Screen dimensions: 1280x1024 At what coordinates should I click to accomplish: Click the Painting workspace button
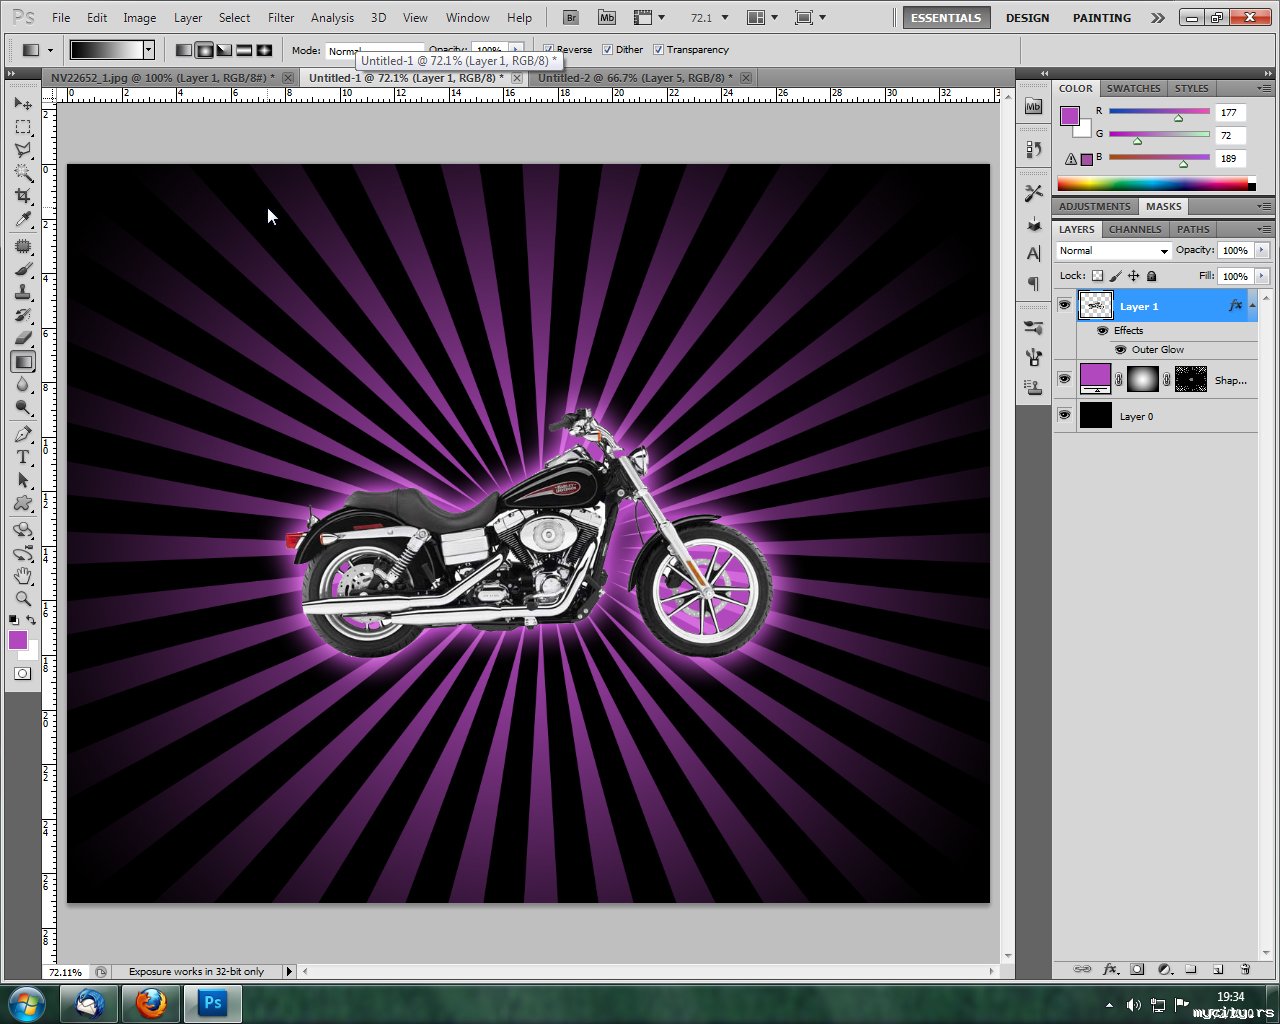point(1101,18)
